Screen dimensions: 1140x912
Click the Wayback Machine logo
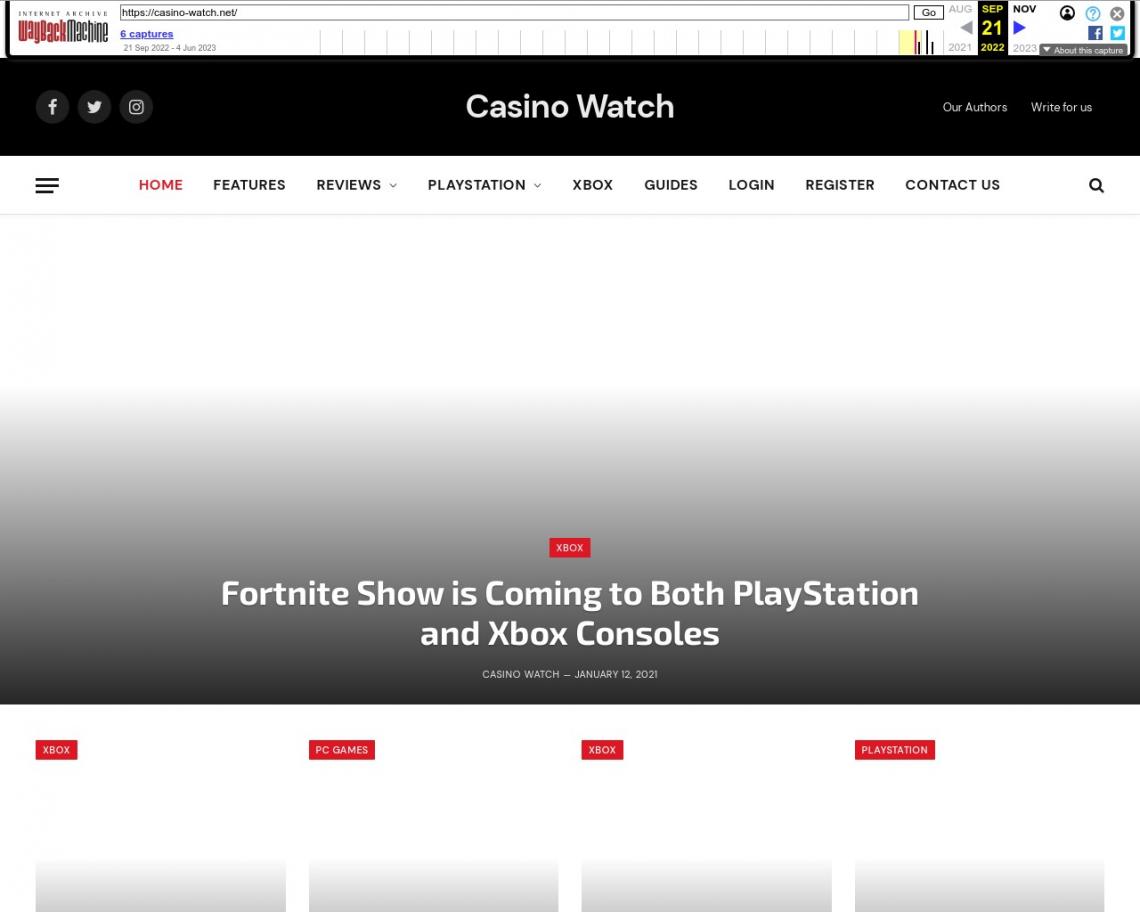(63, 28)
